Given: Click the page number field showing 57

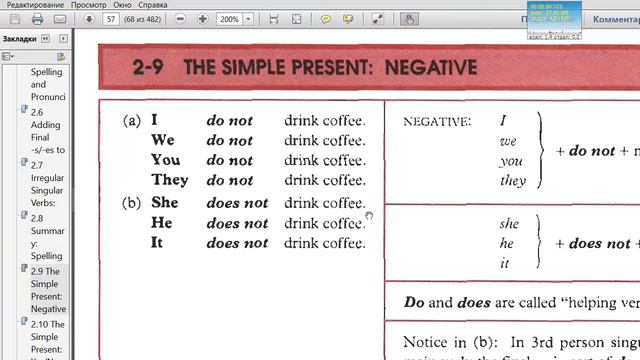Looking at the screenshot, I should (111, 19).
